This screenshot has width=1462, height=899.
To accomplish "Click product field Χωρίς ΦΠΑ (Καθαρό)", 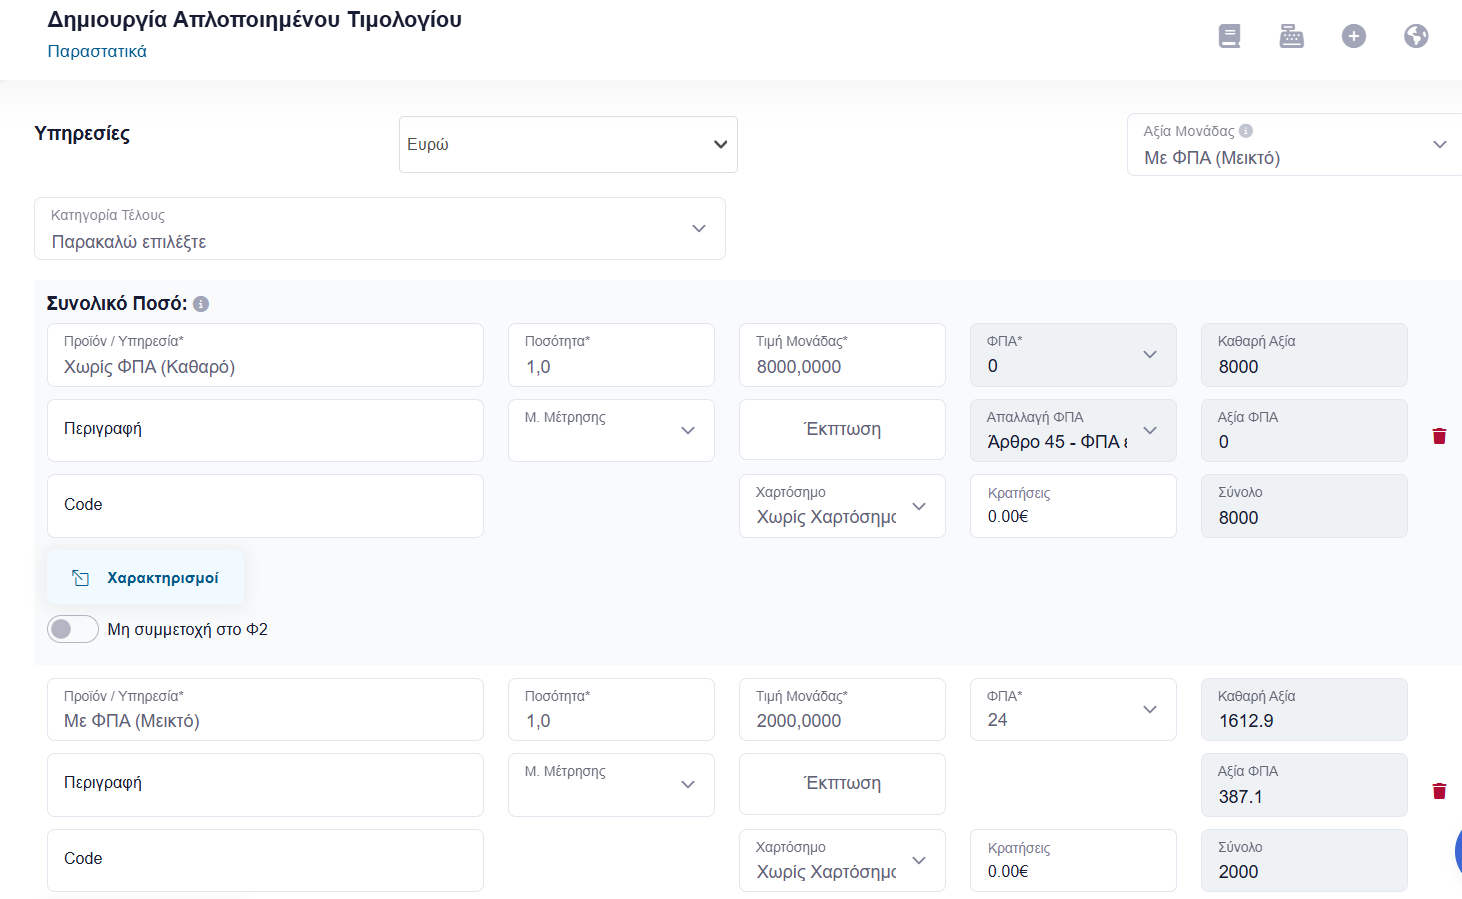I will tap(265, 355).
